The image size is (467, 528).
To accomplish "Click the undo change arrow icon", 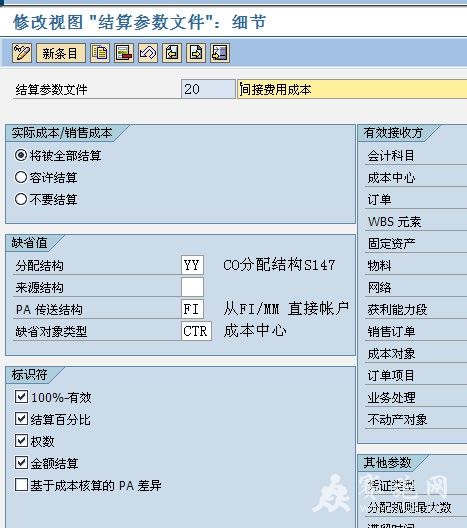I will 148,53.
